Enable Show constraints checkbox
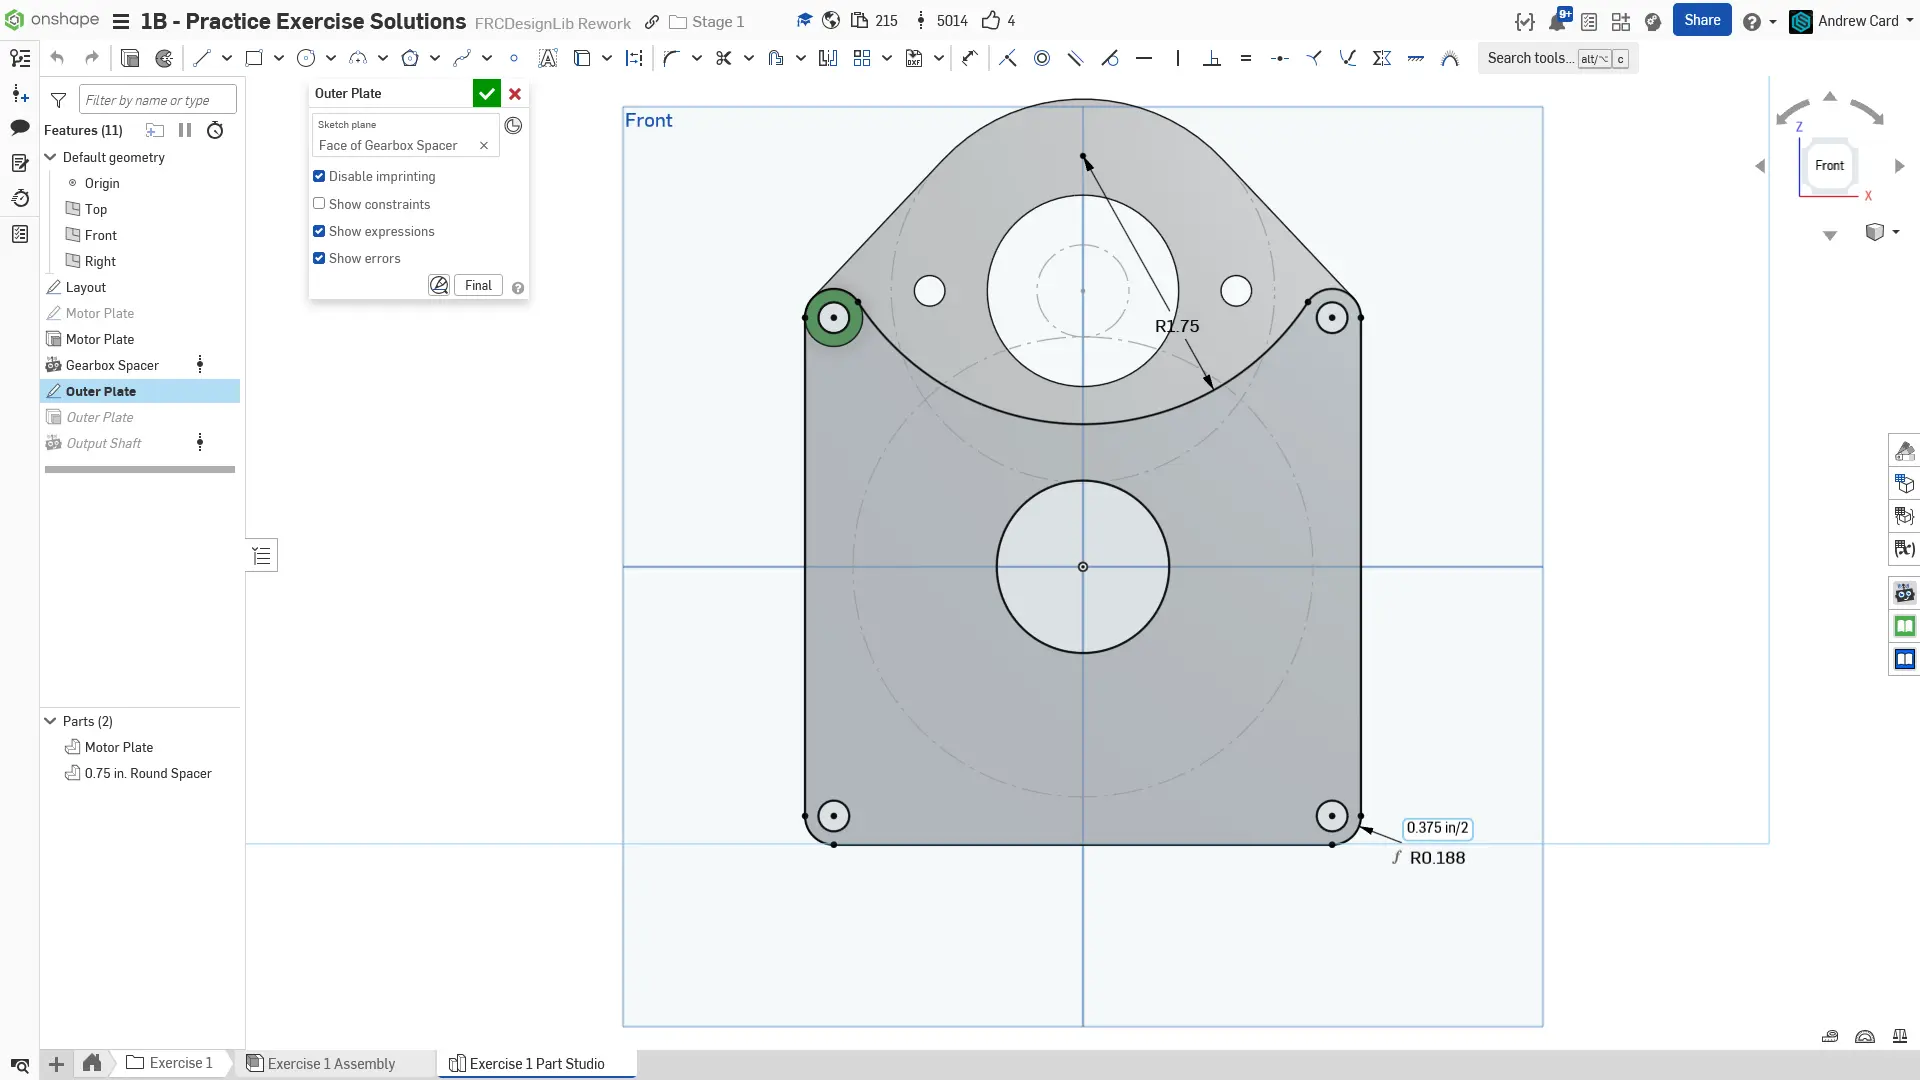Image resolution: width=1920 pixels, height=1080 pixels. pyautogui.click(x=319, y=203)
